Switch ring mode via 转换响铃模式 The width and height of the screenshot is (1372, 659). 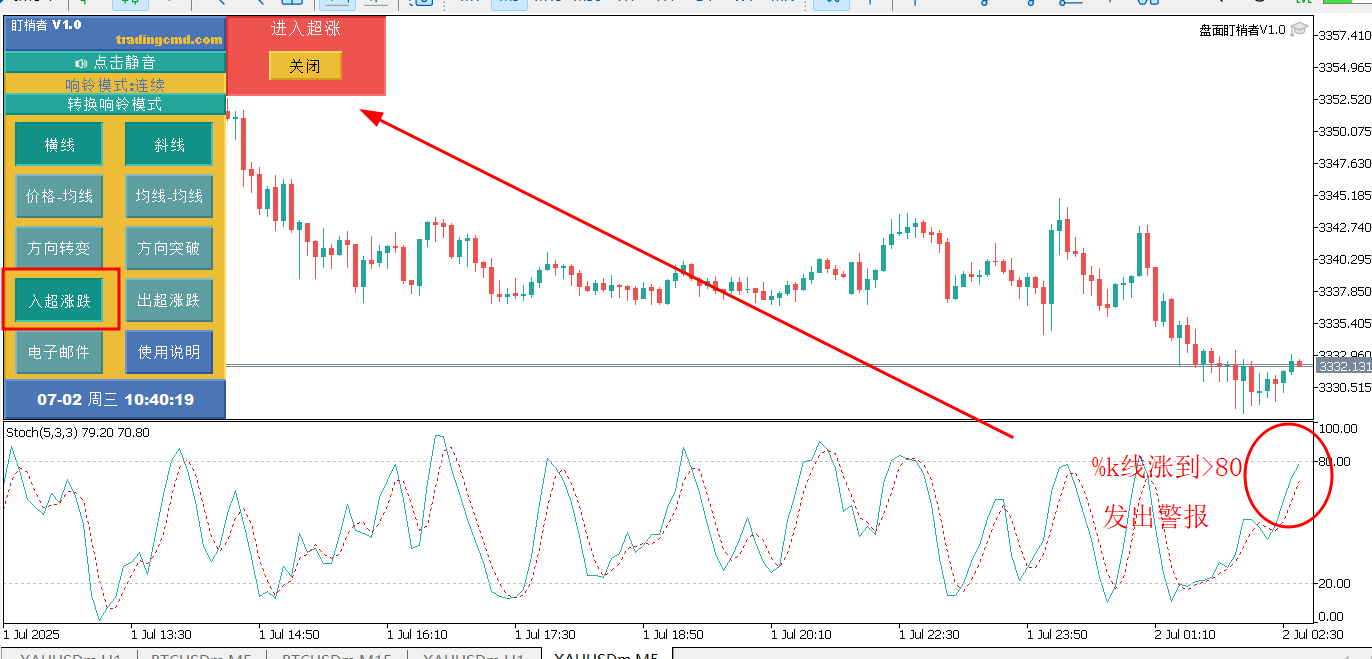tap(115, 104)
